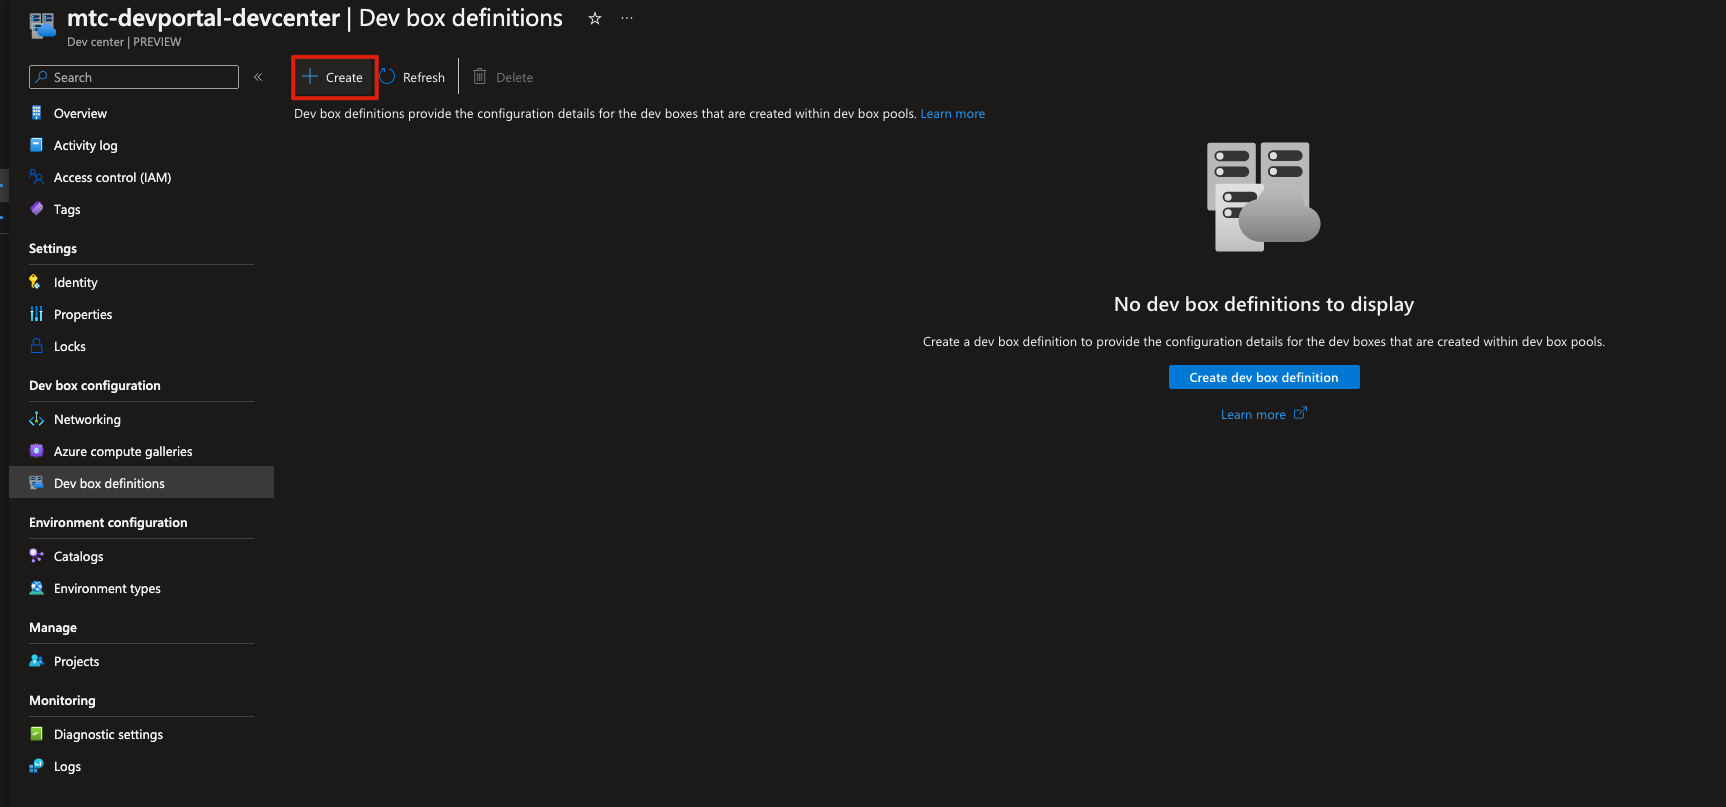Open the Identity settings key icon
1726x807 pixels.
pos(36,282)
